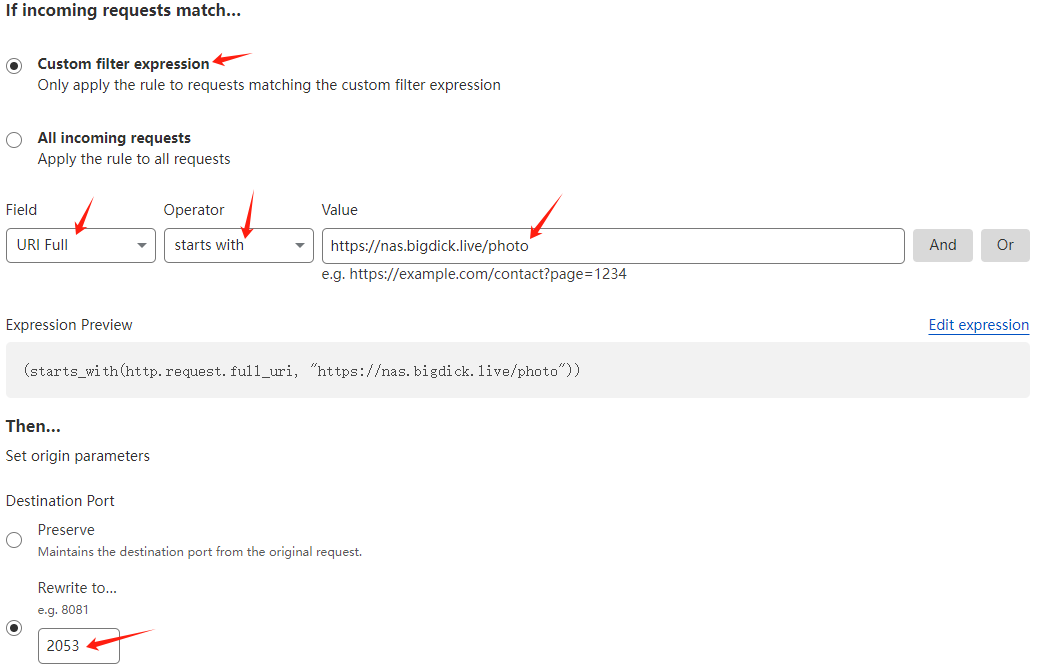Select the Preserve destination port option
The image size is (1038, 669).
click(x=14, y=539)
